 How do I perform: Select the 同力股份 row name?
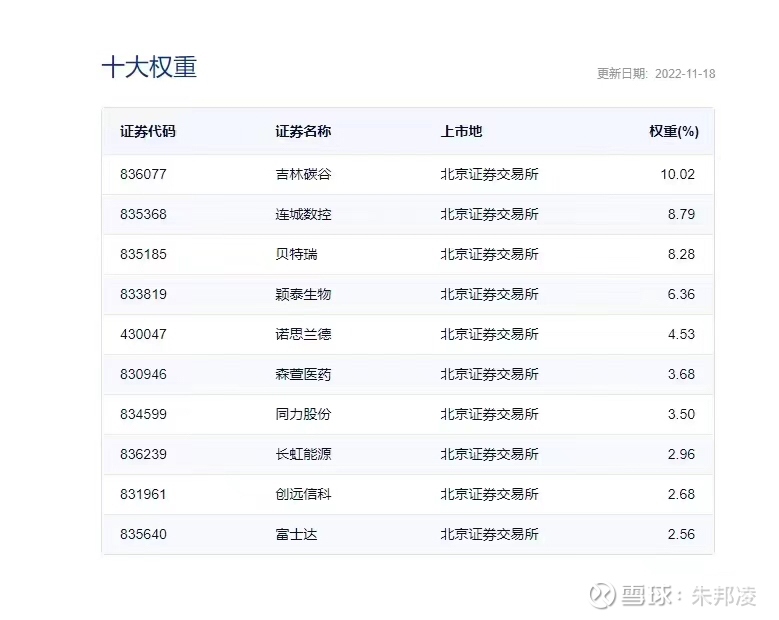pyautogui.click(x=303, y=414)
